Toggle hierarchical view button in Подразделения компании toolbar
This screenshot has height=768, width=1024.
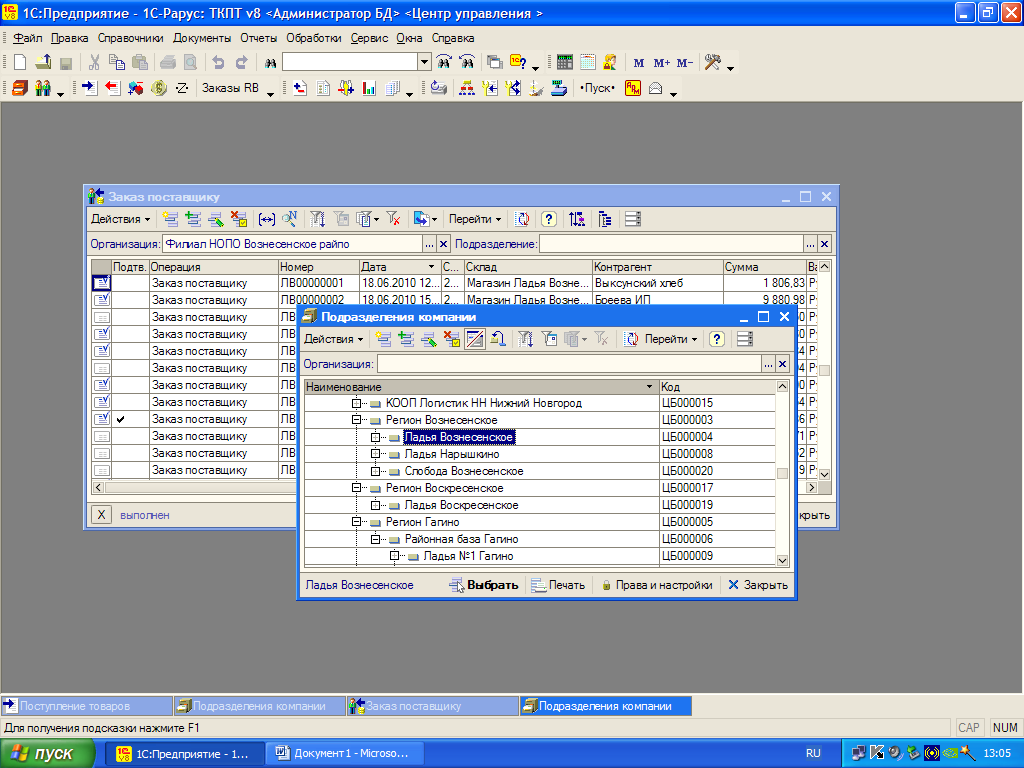475,339
